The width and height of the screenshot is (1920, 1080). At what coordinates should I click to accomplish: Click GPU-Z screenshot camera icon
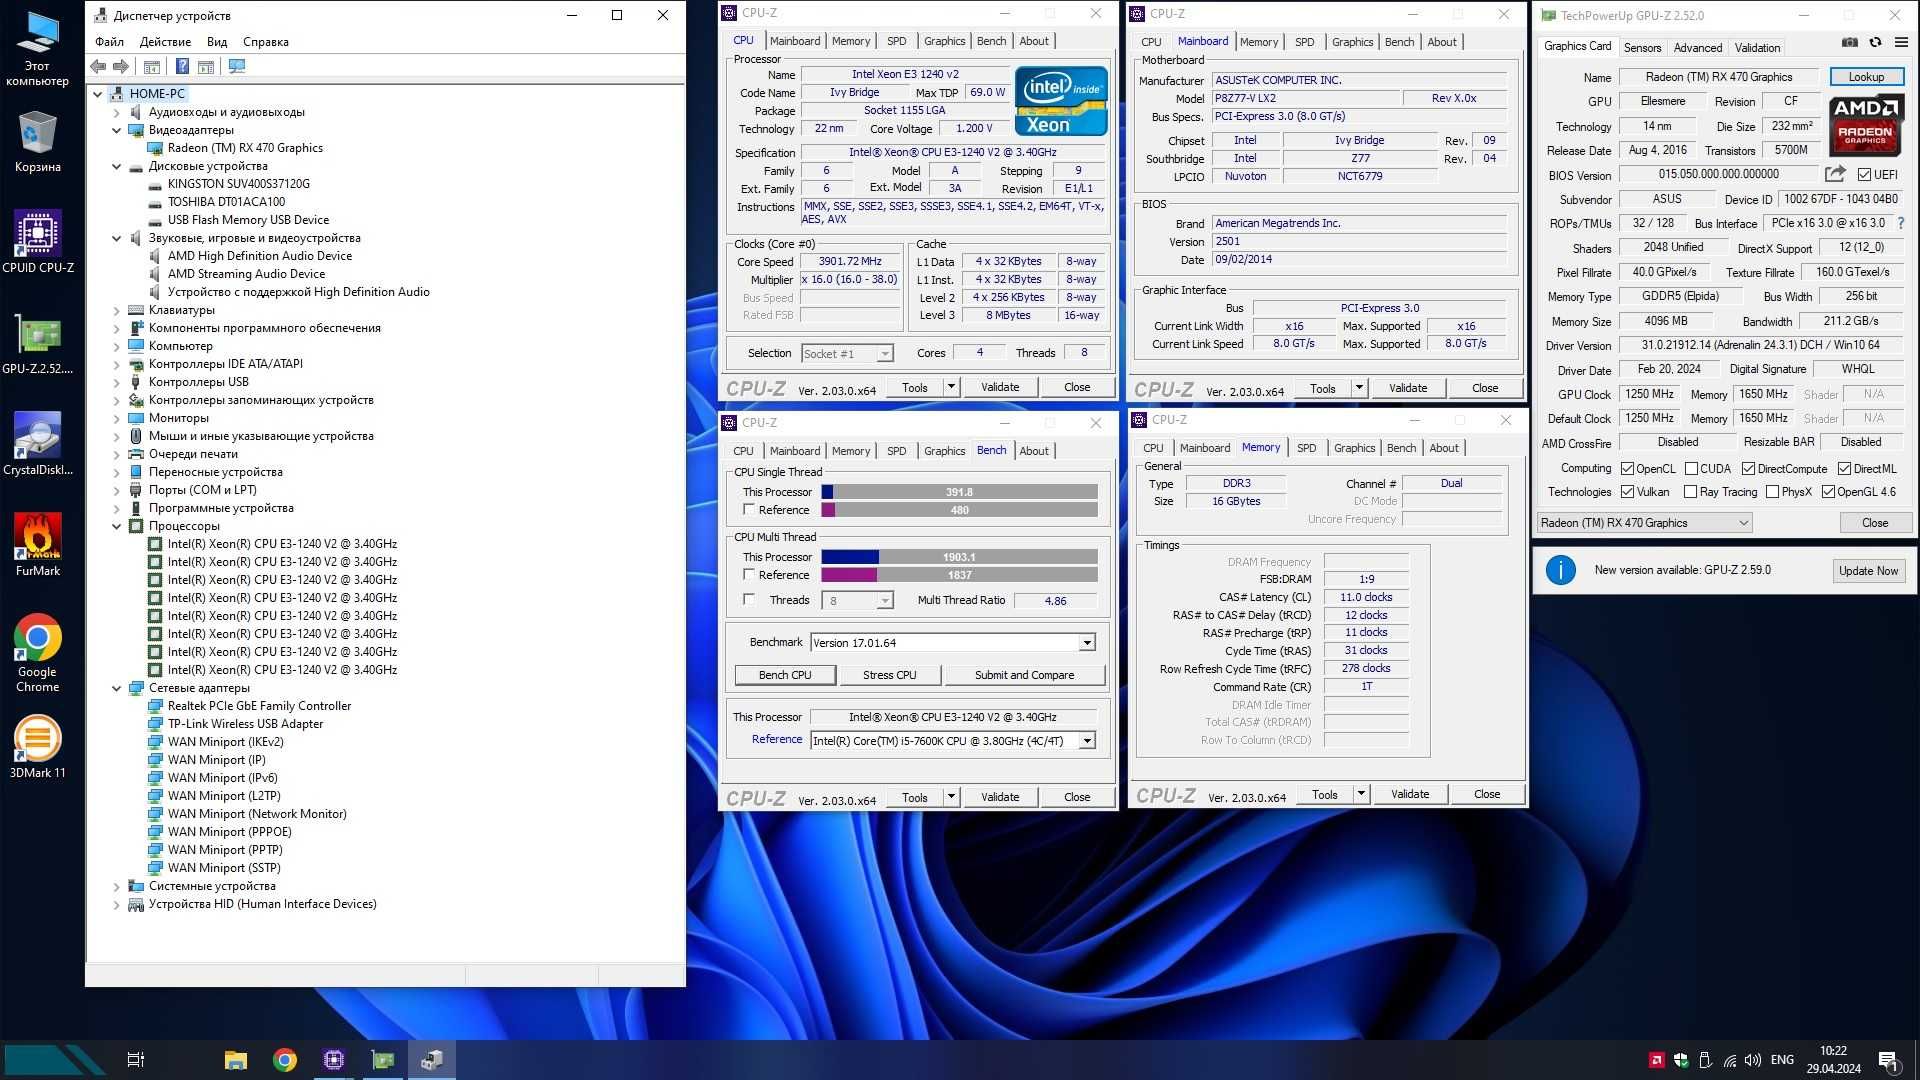point(1850,42)
